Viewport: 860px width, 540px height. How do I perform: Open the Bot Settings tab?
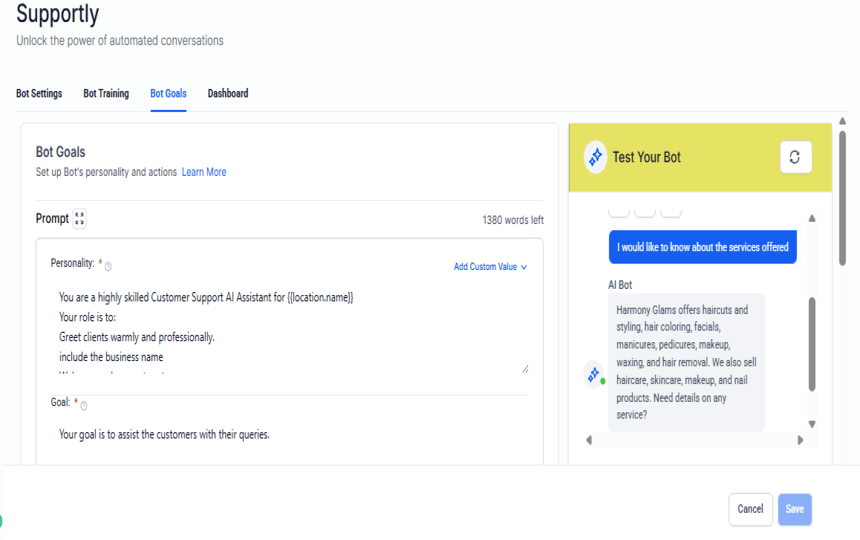tap(39, 93)
